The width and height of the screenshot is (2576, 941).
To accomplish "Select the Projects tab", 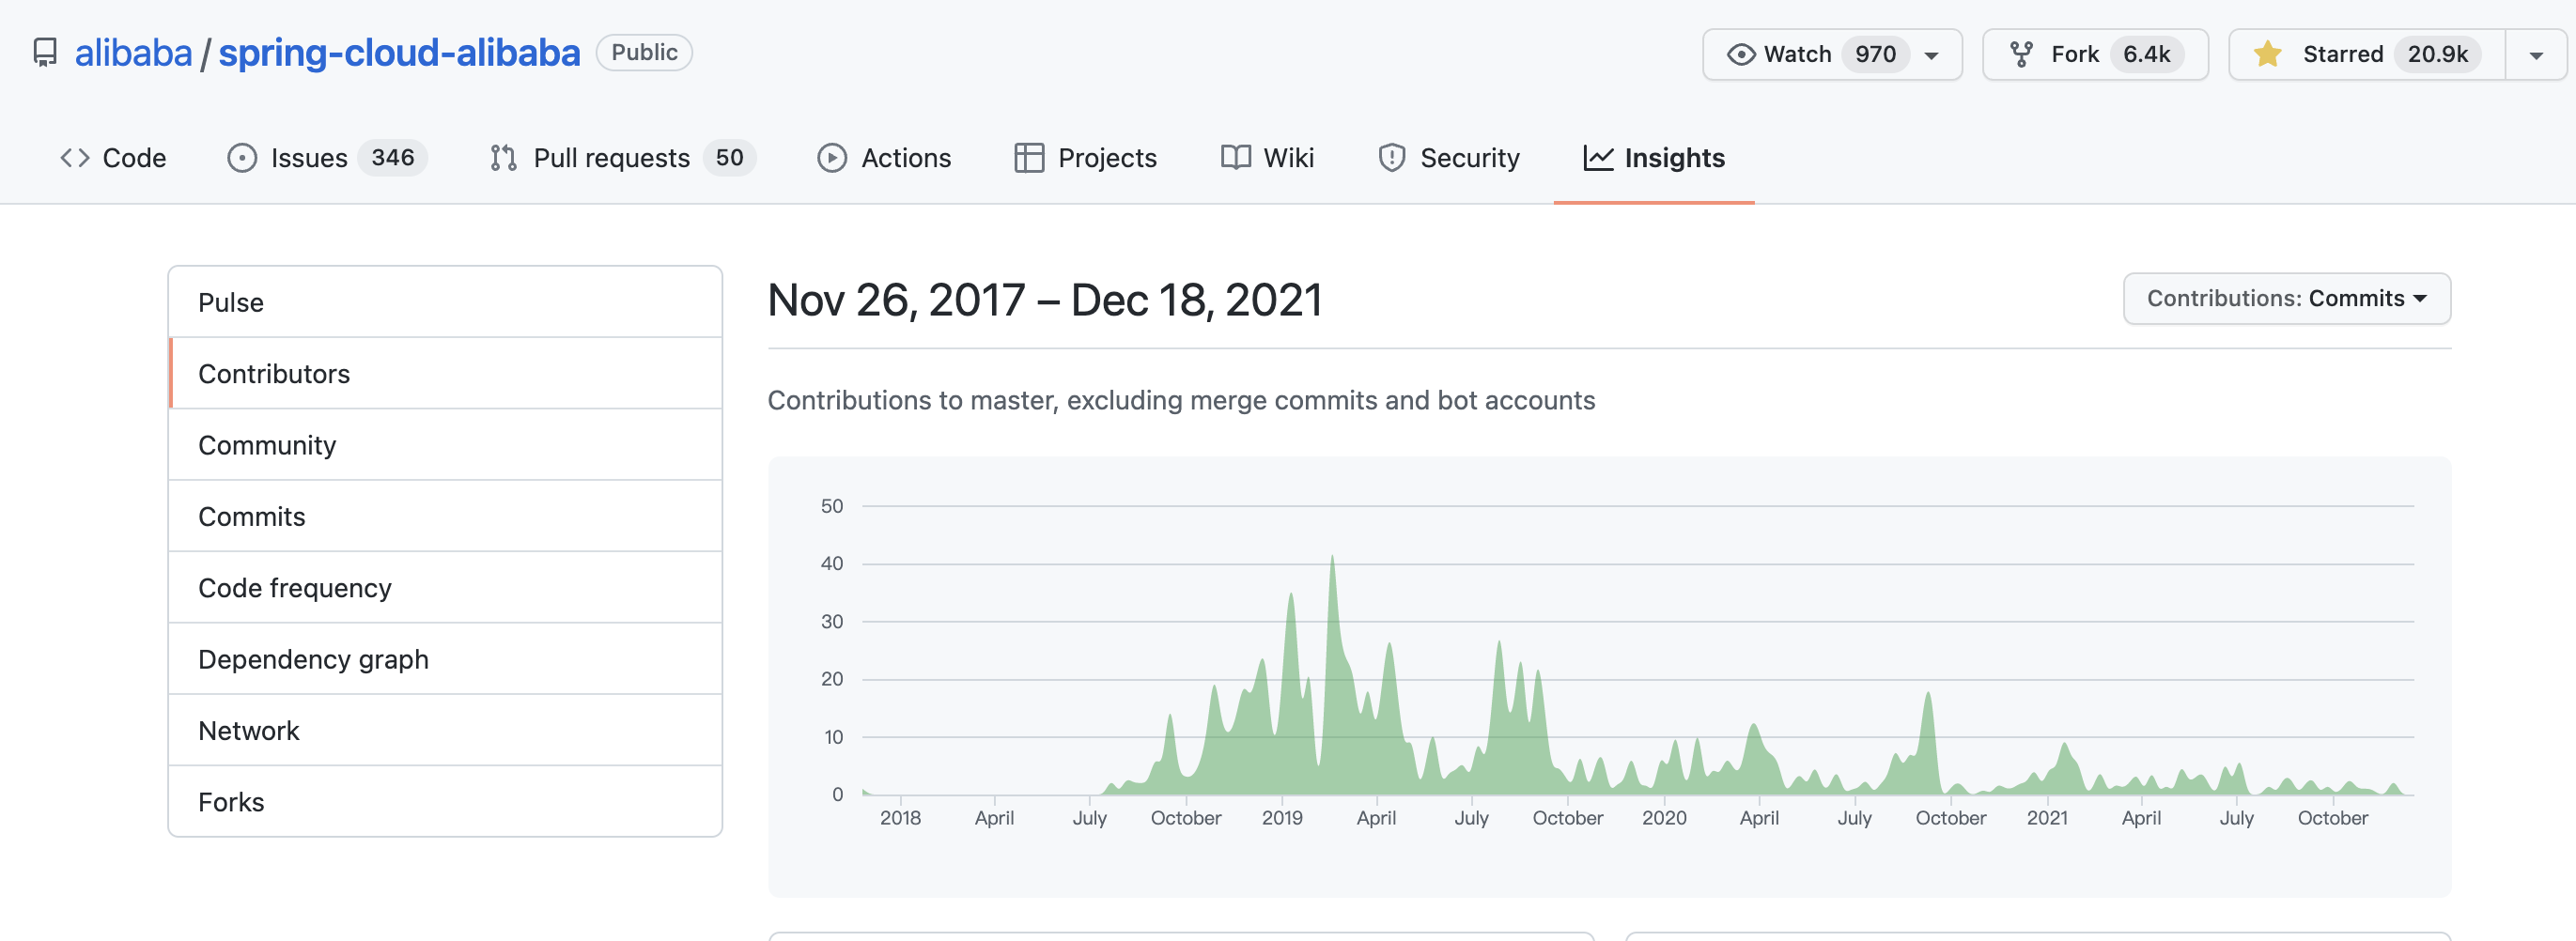I will point(1086,158).
